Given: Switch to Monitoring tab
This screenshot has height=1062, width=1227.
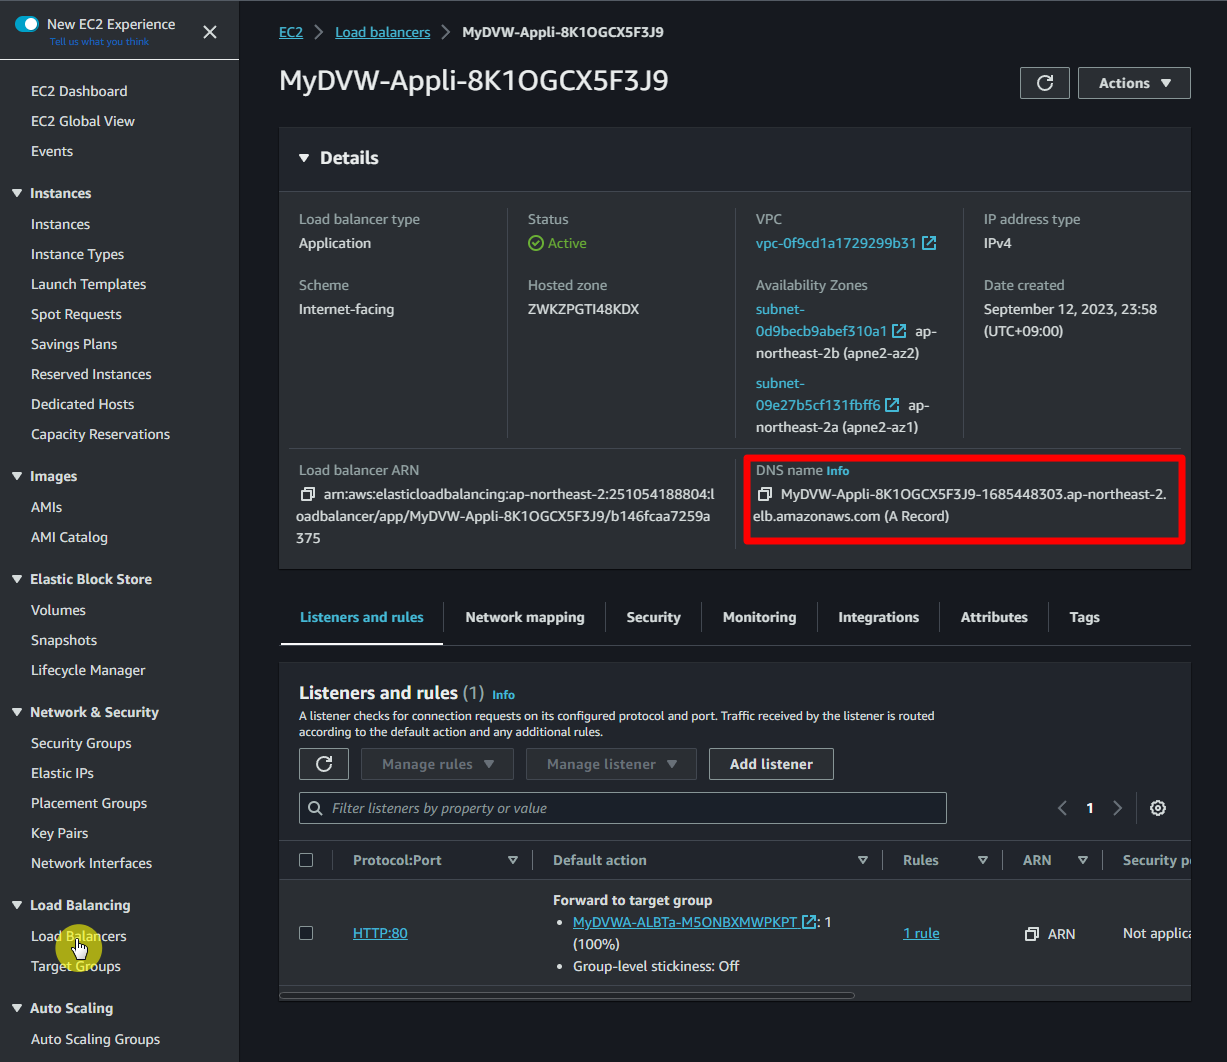Looking at the screenshot, I should [760, 617].
